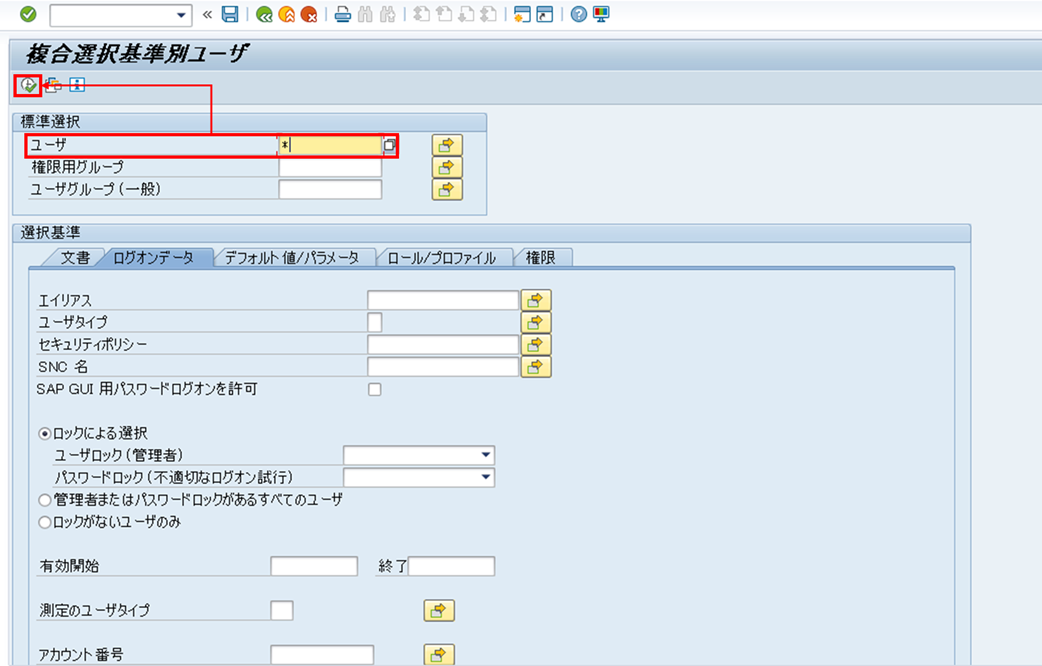Open the 権限 tab

click(x=541, y=257)
